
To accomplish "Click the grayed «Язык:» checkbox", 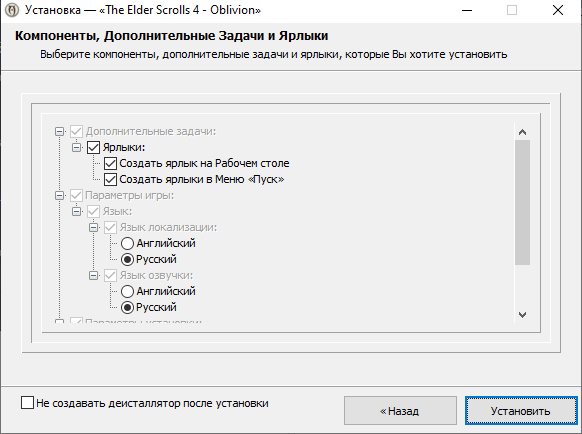I will coord(93,212).
